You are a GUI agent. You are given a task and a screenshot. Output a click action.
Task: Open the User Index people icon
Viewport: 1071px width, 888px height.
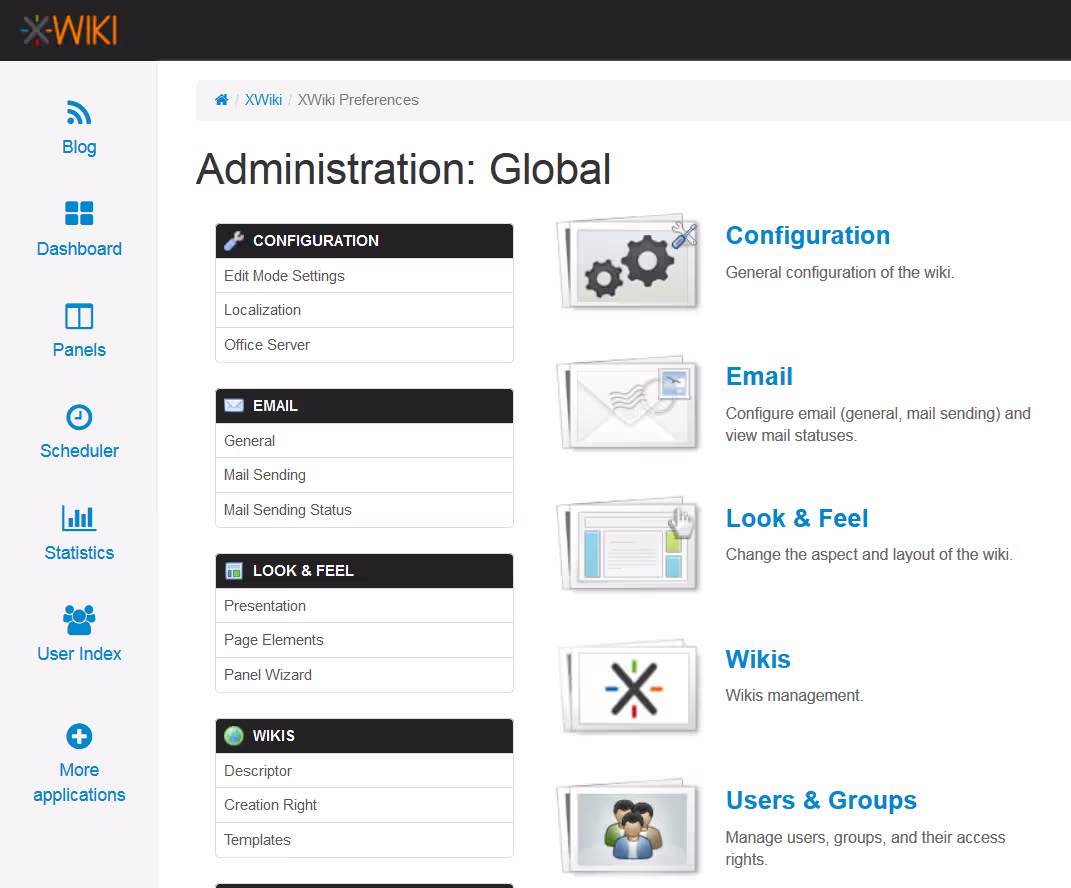[x=79, y=620]
